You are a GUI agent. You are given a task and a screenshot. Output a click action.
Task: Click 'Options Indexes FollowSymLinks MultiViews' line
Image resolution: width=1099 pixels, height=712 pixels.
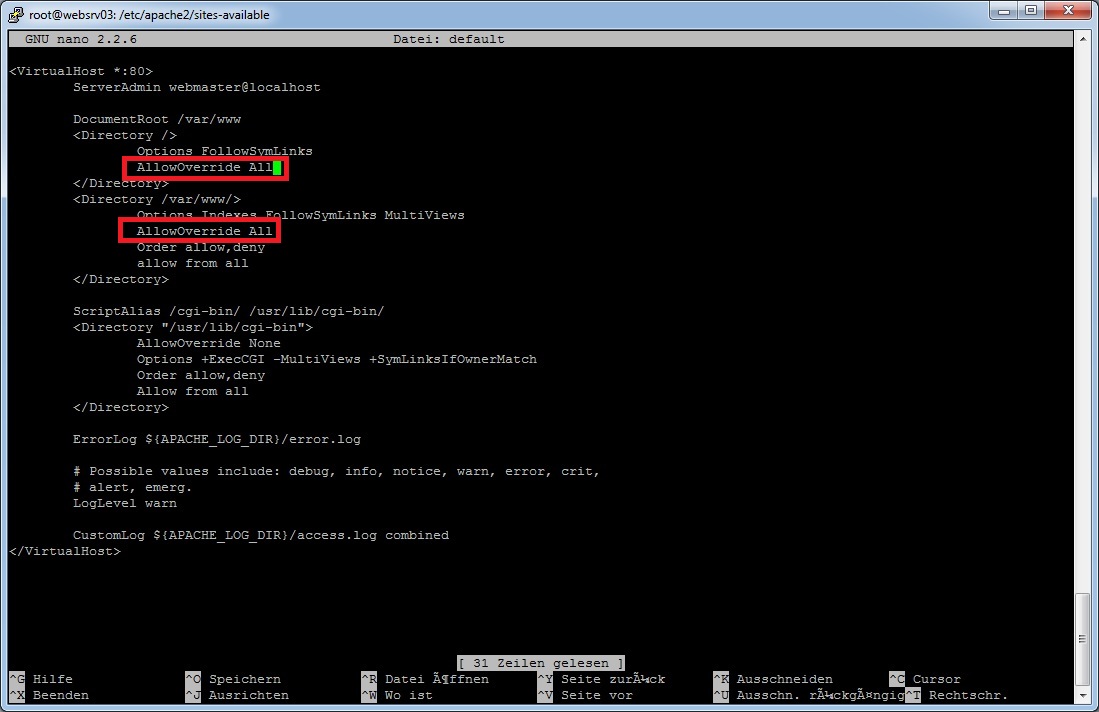(x=301, y=215)
